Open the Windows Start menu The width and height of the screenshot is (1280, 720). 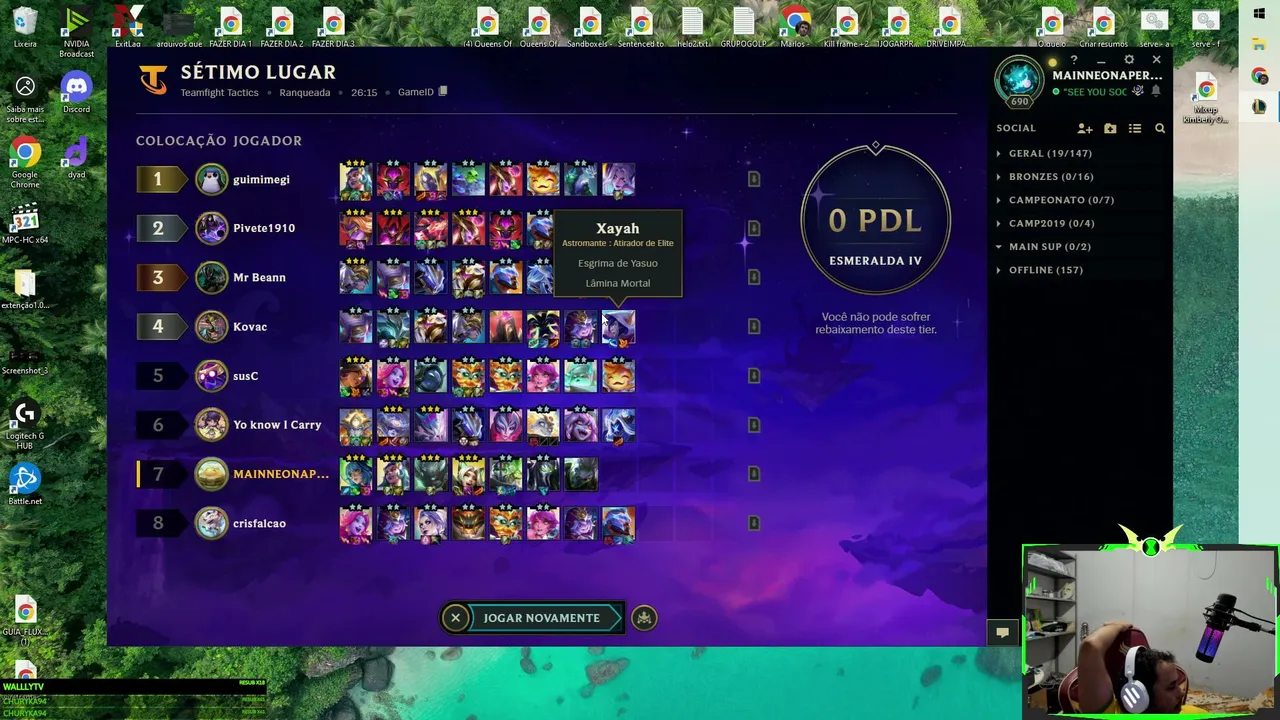1259,13
